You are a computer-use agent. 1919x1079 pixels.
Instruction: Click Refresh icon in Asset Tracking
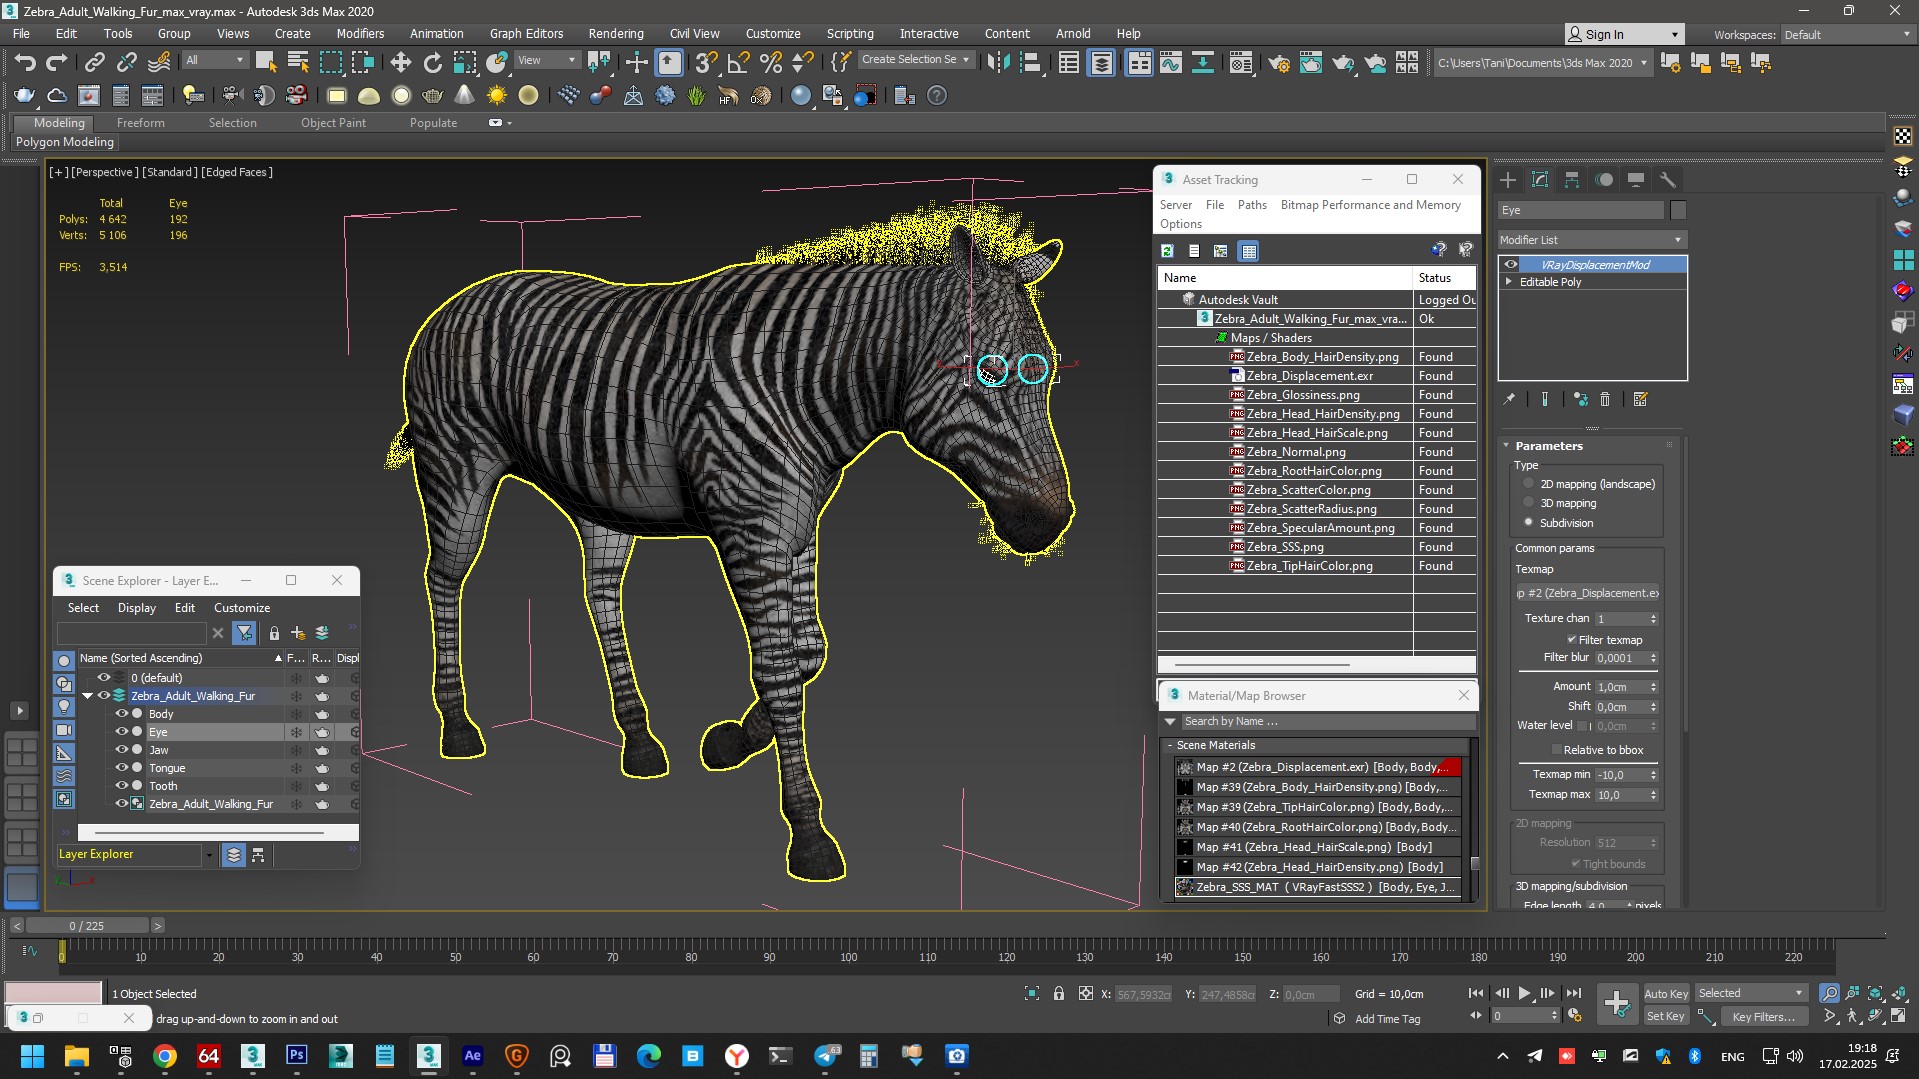1167,251
